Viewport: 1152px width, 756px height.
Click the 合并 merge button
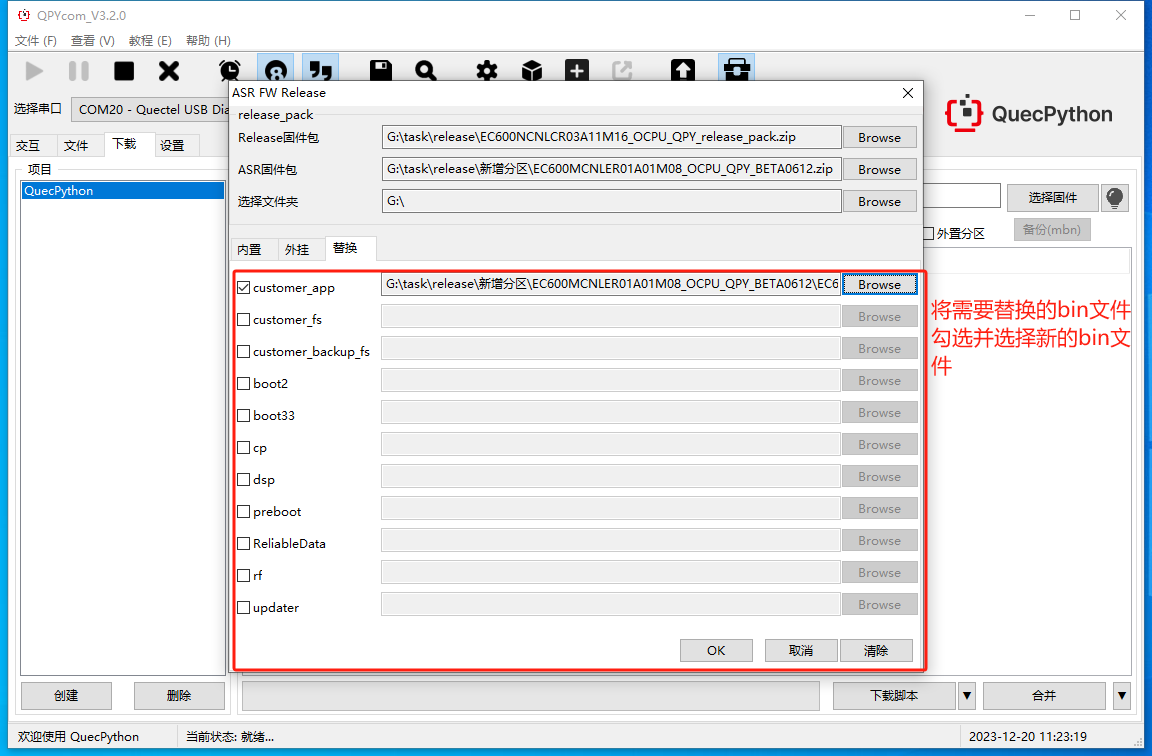click(x=1044, y=696)
